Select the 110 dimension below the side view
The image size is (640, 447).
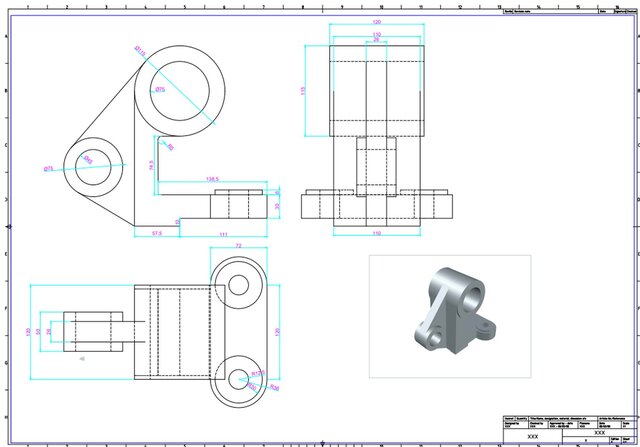tap(377, 233)
